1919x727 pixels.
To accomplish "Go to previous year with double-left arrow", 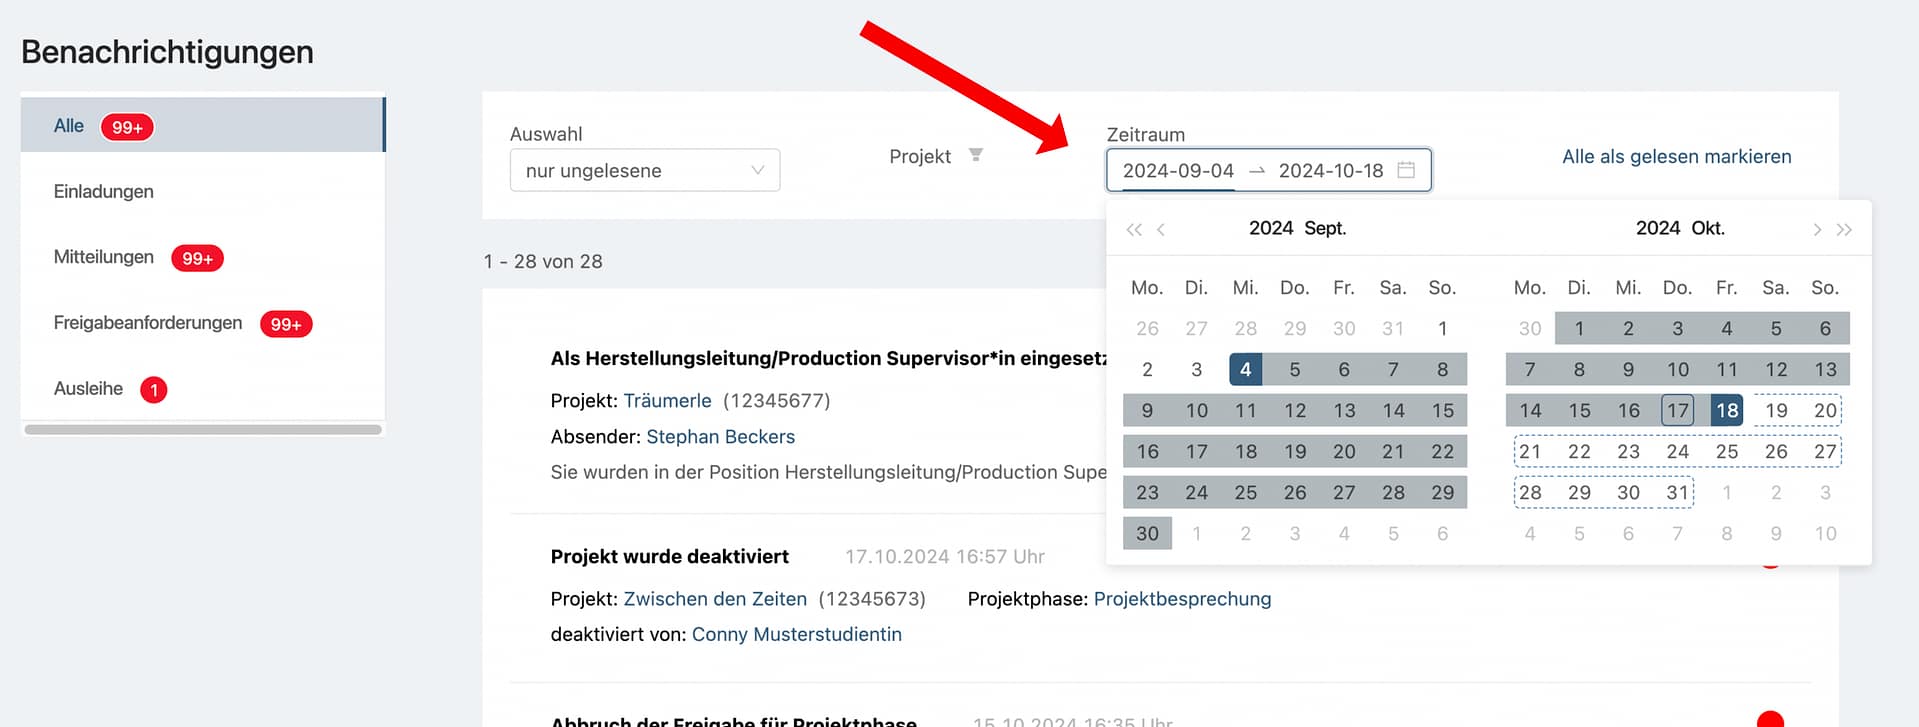I will [x=1133, y=230].
